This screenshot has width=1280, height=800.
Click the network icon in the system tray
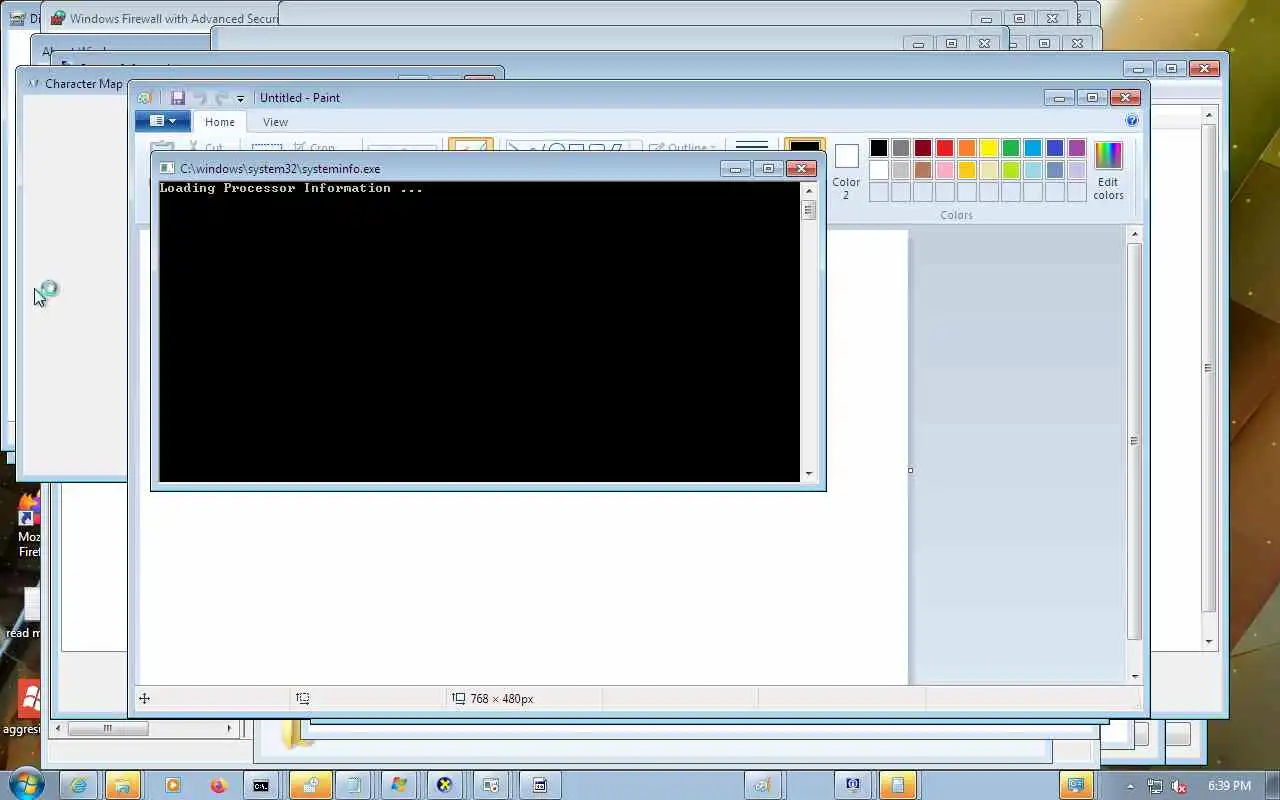[x=1155, y=786]
